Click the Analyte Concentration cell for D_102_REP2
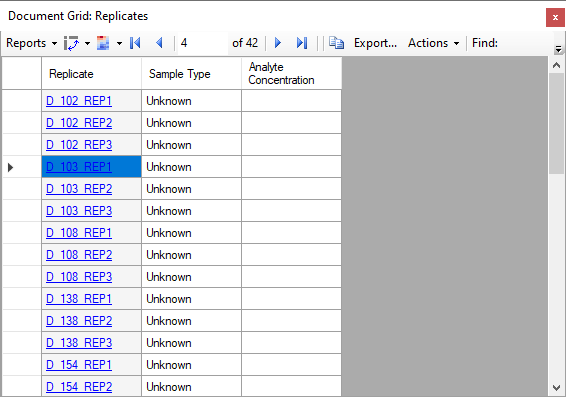 tap(291, 123)
